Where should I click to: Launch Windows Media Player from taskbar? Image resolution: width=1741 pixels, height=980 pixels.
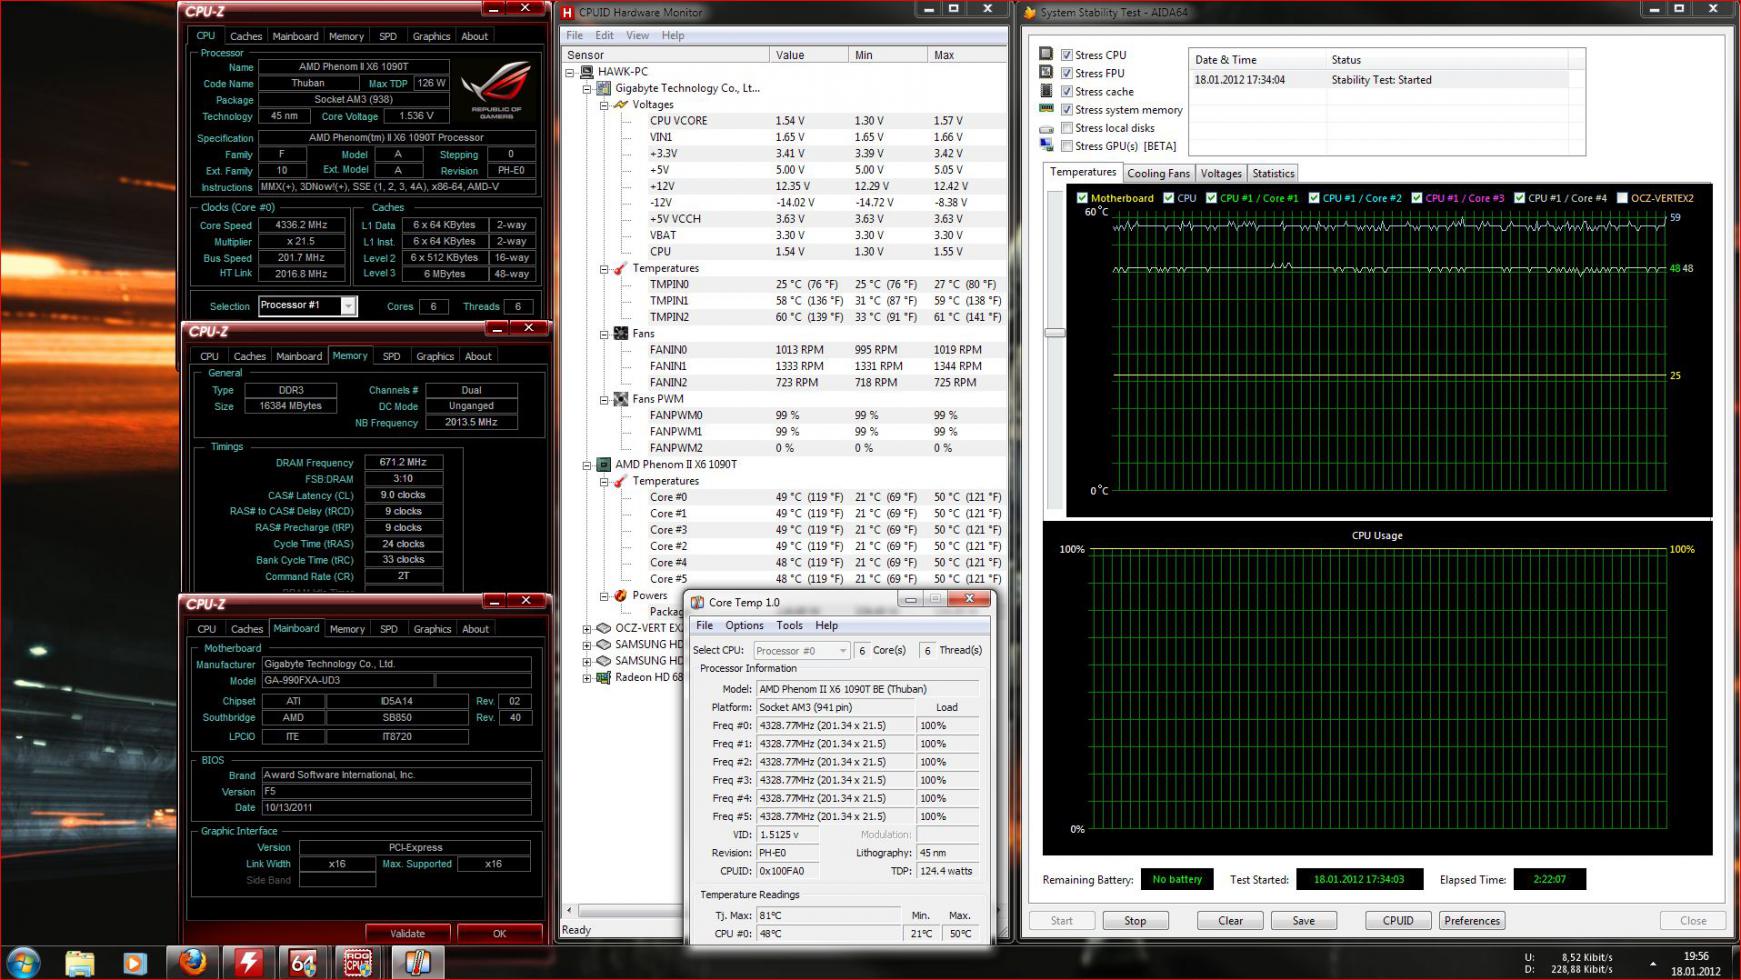[x=134, y=963]
